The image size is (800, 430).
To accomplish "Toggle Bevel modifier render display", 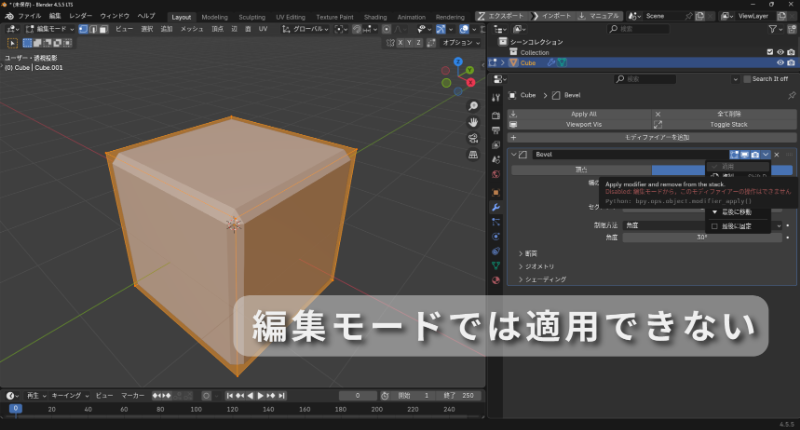I will 755,155.
